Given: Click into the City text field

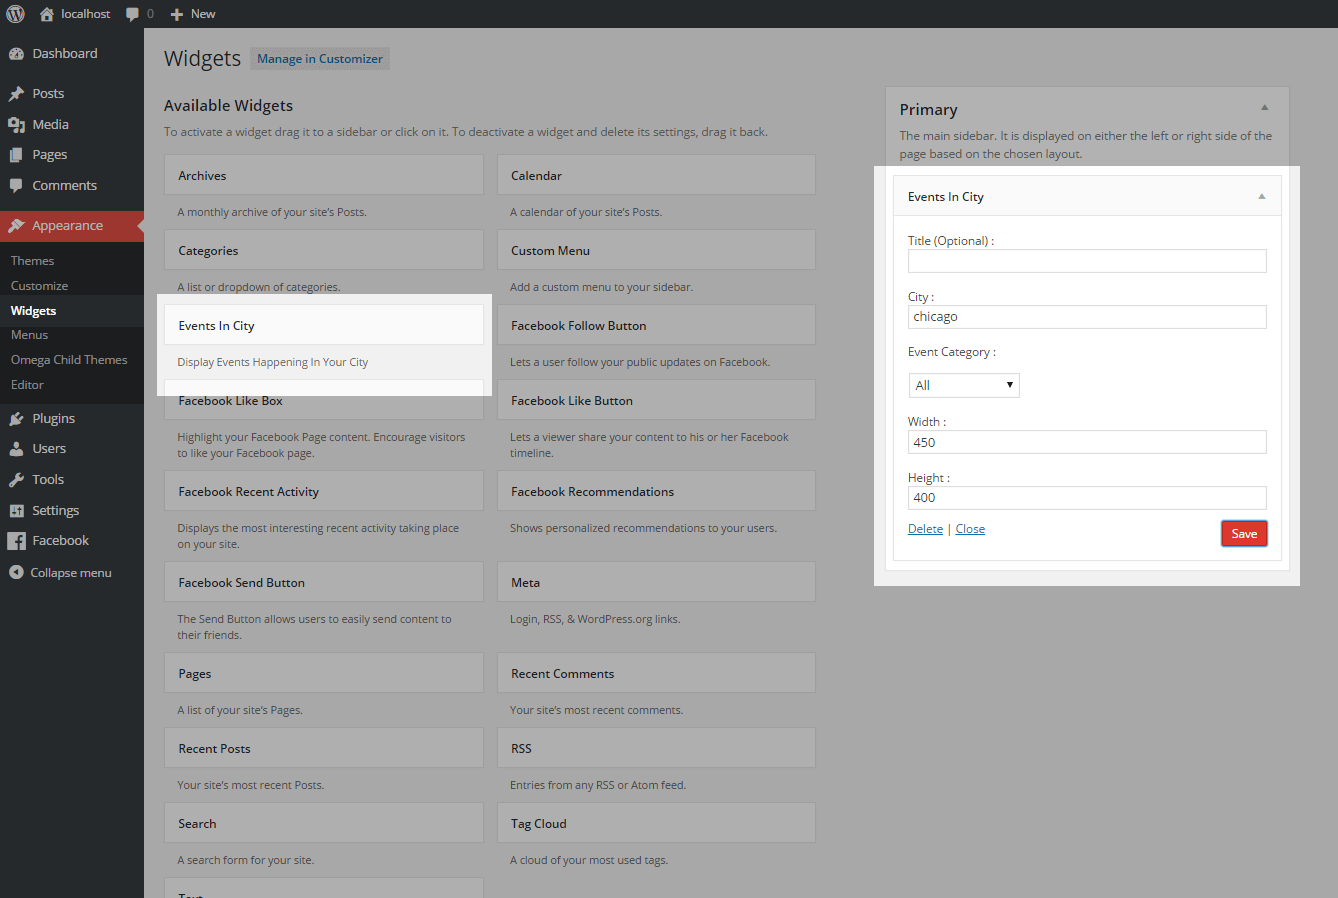Looking at the screenshot, I should 1087,317.
